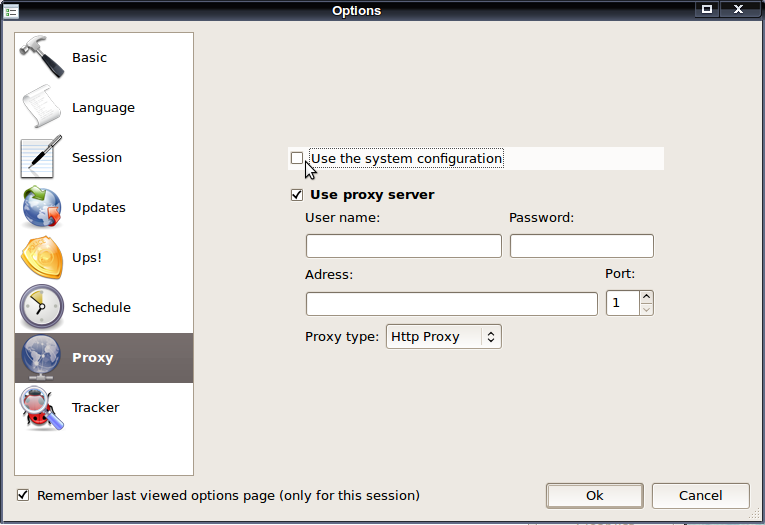Open Basic options via hammer icon
Screen dimensions: 765x525
(42, 57)
